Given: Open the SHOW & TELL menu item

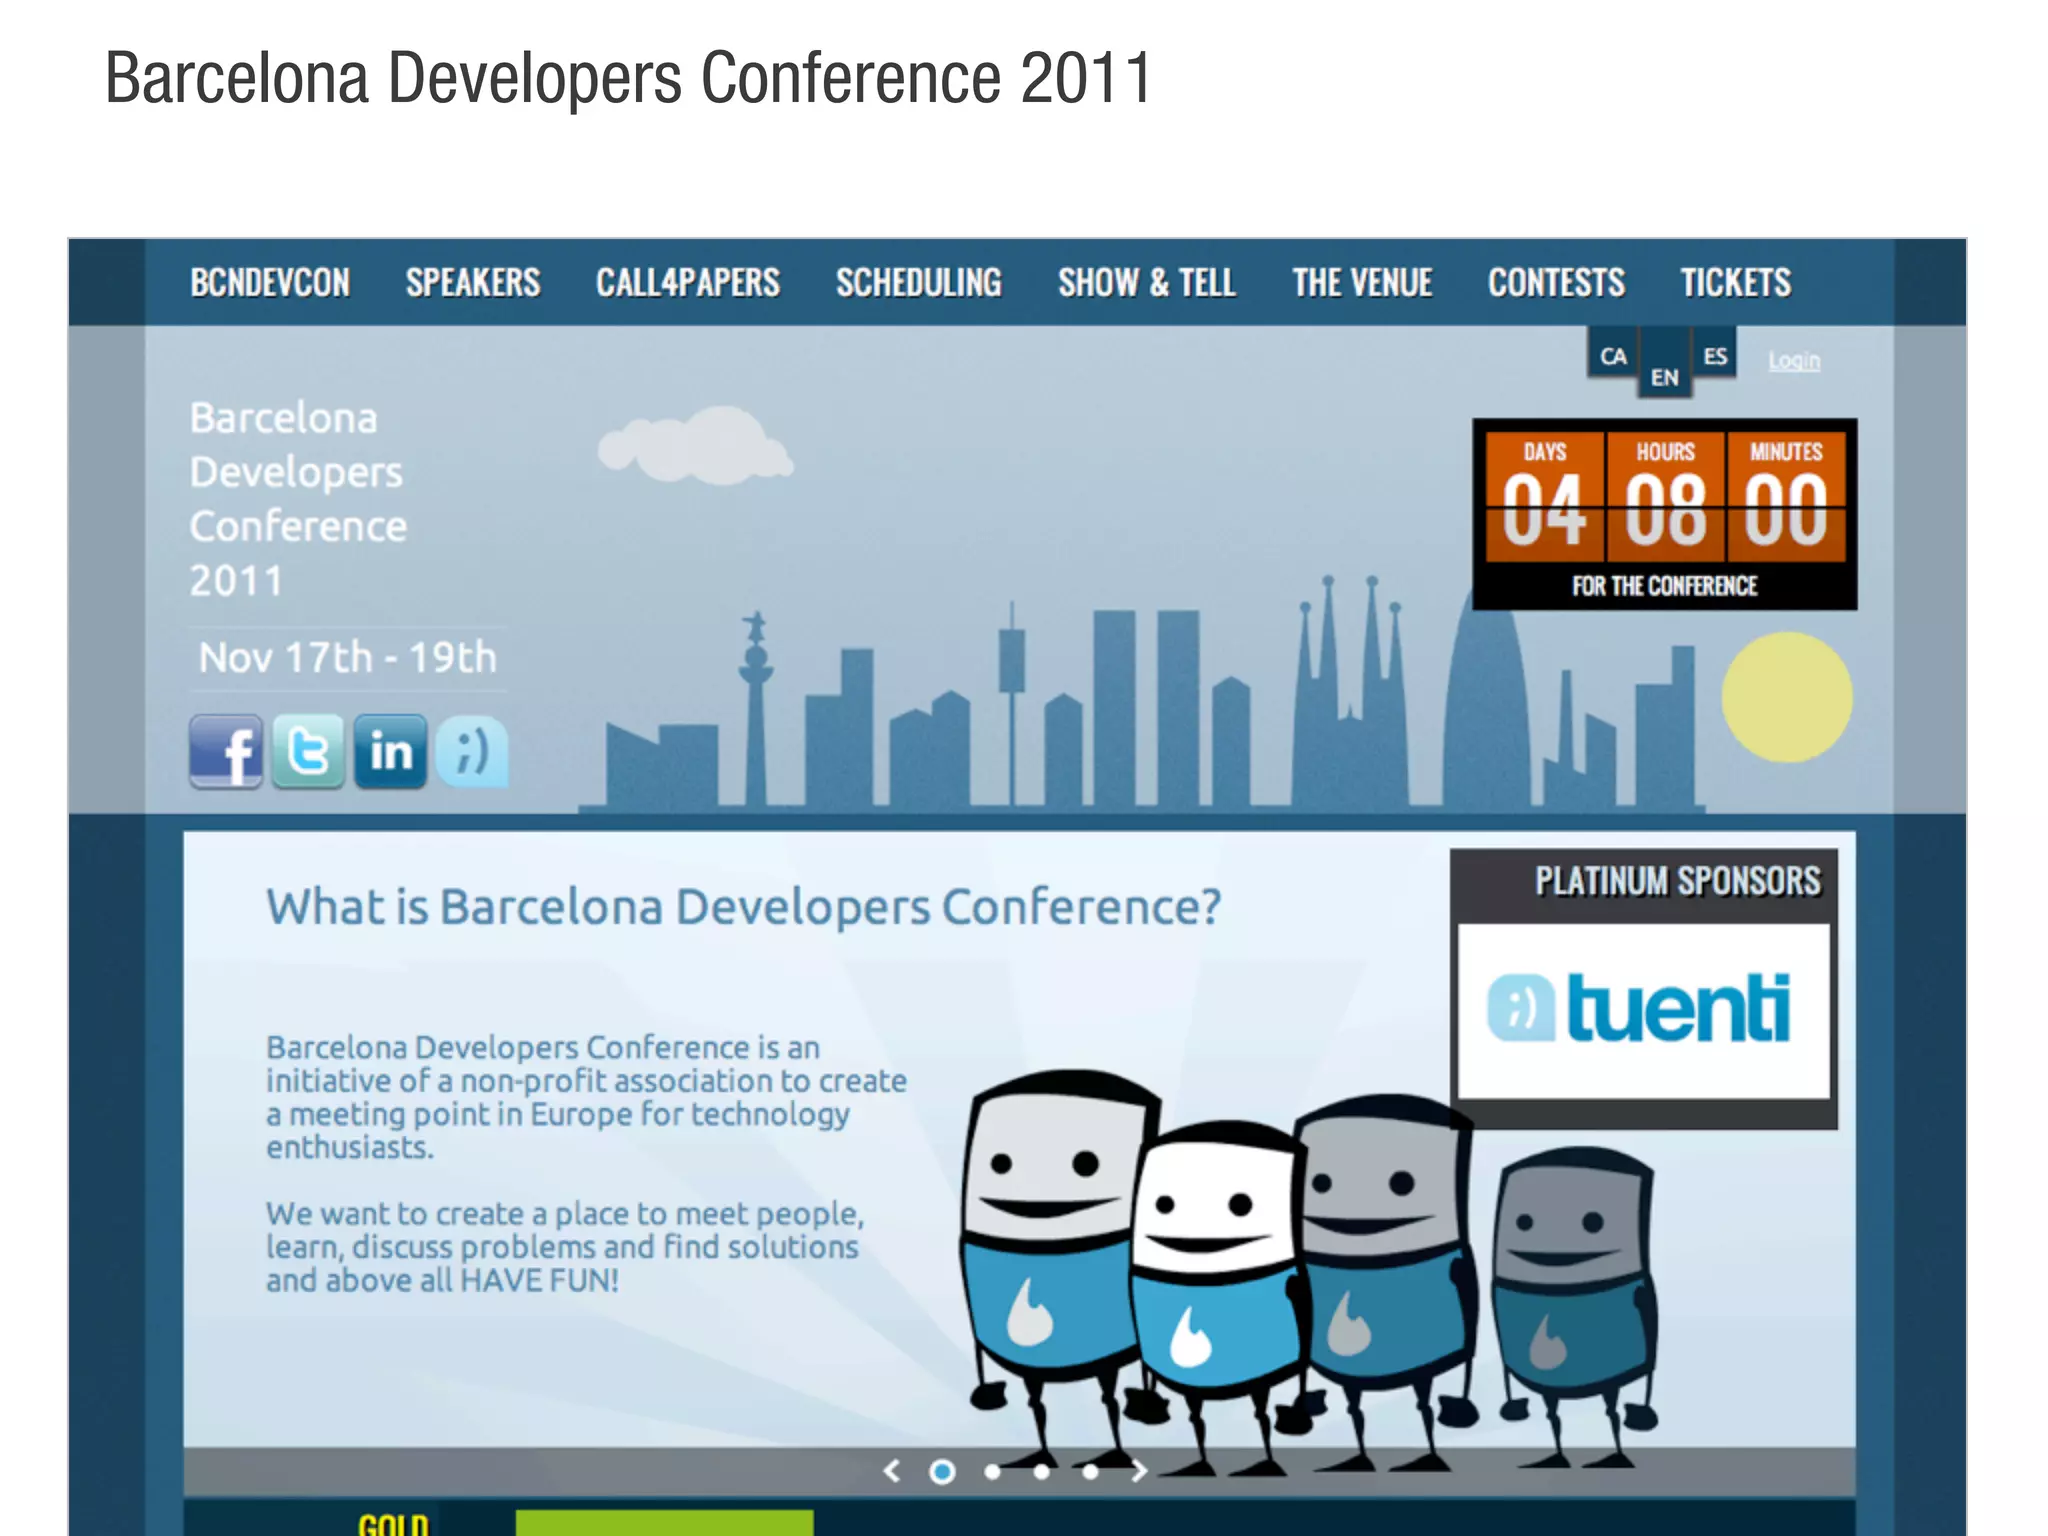Looking at the screenshot, I should click(1147, 283).
